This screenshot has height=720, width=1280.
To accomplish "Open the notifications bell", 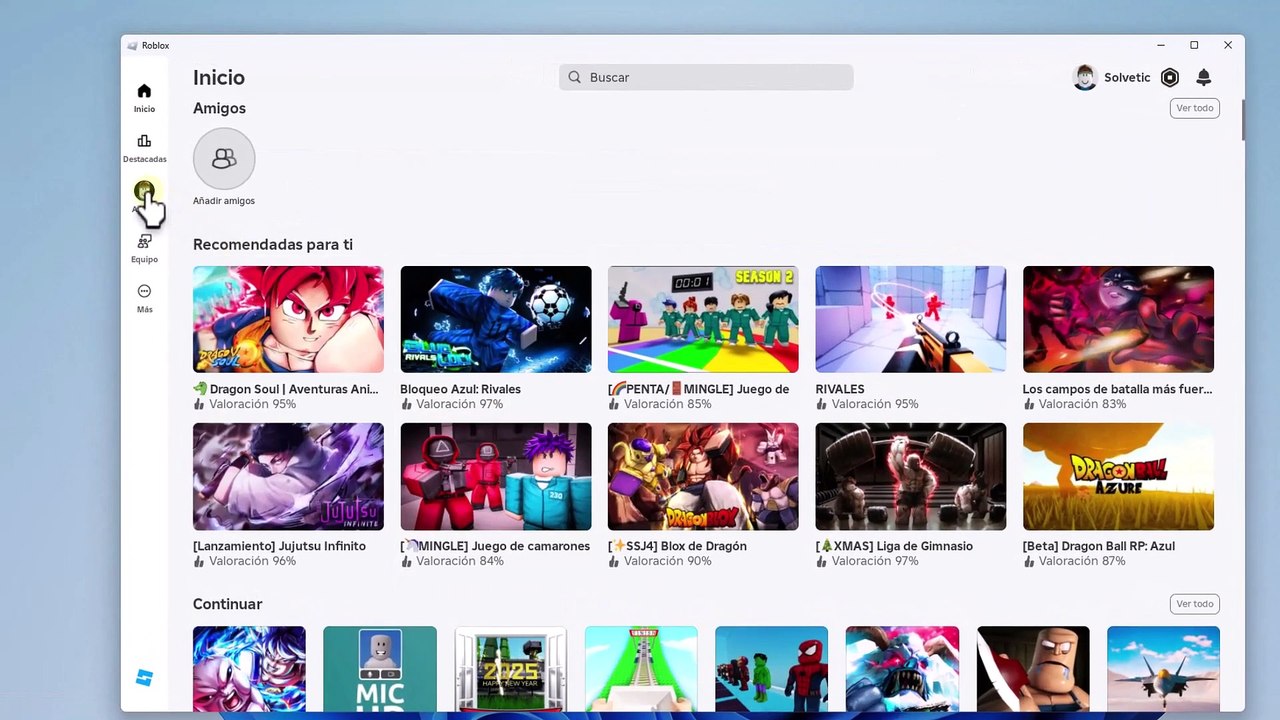I will 1204,78.
